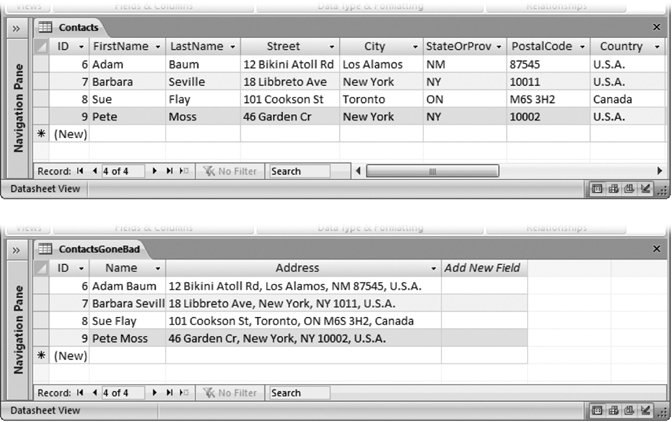Click the Search box in ContactsGoneBad

300,393
